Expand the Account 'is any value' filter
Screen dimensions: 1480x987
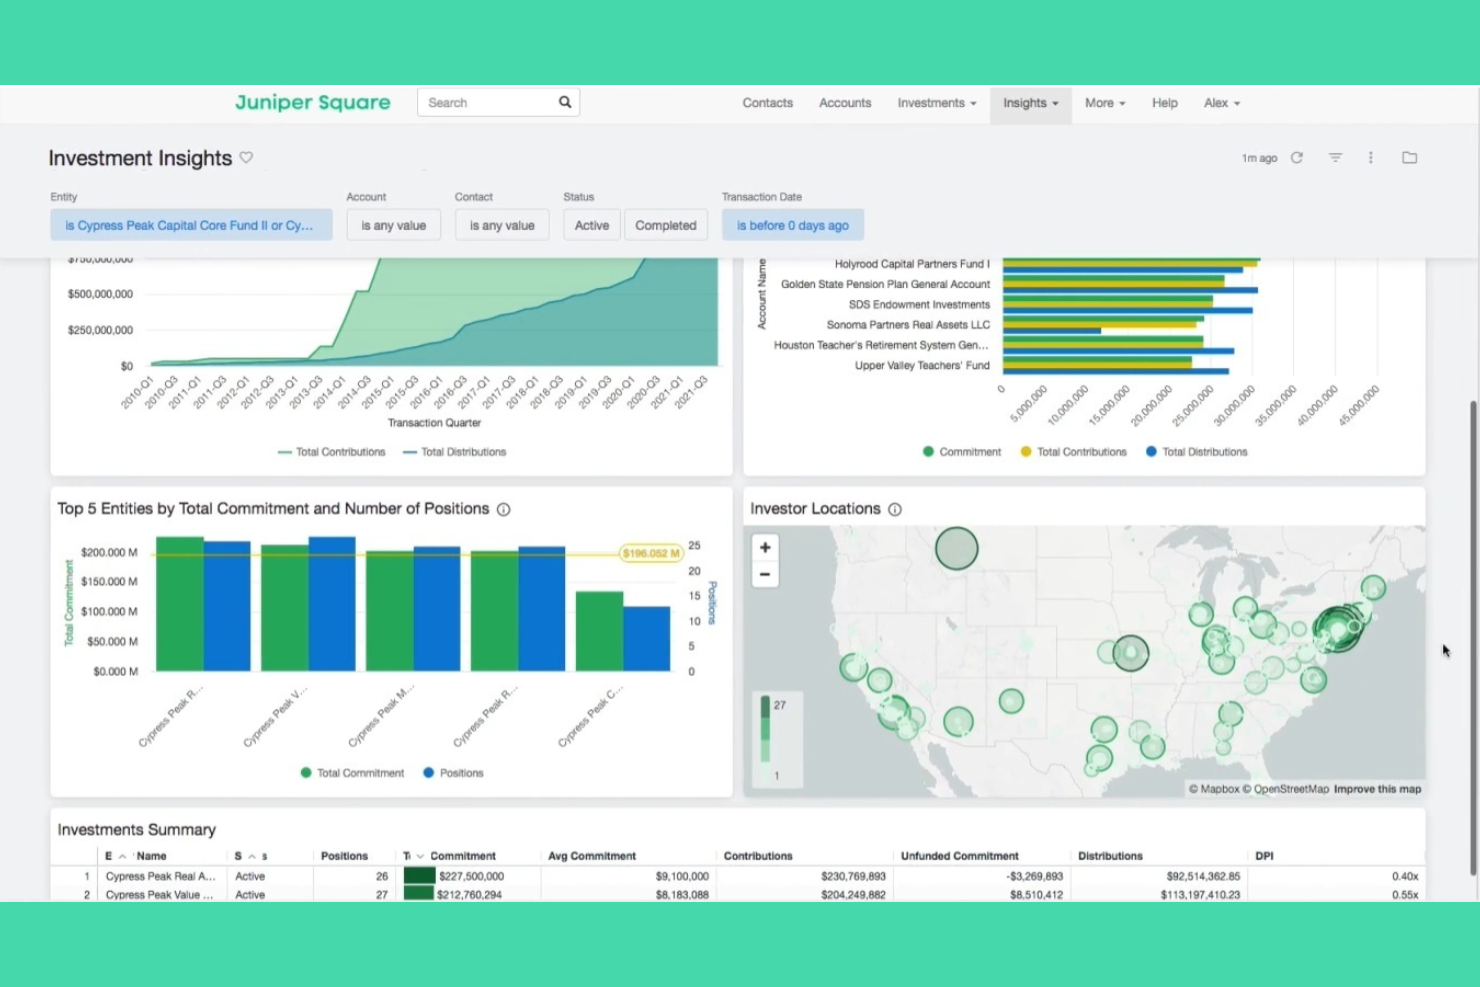point(393,224)
